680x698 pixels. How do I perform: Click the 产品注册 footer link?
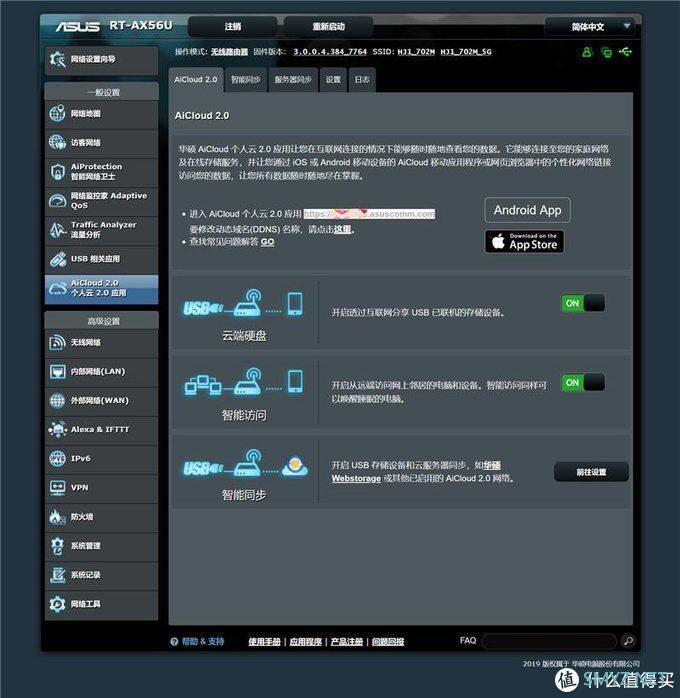coord(347,641)
